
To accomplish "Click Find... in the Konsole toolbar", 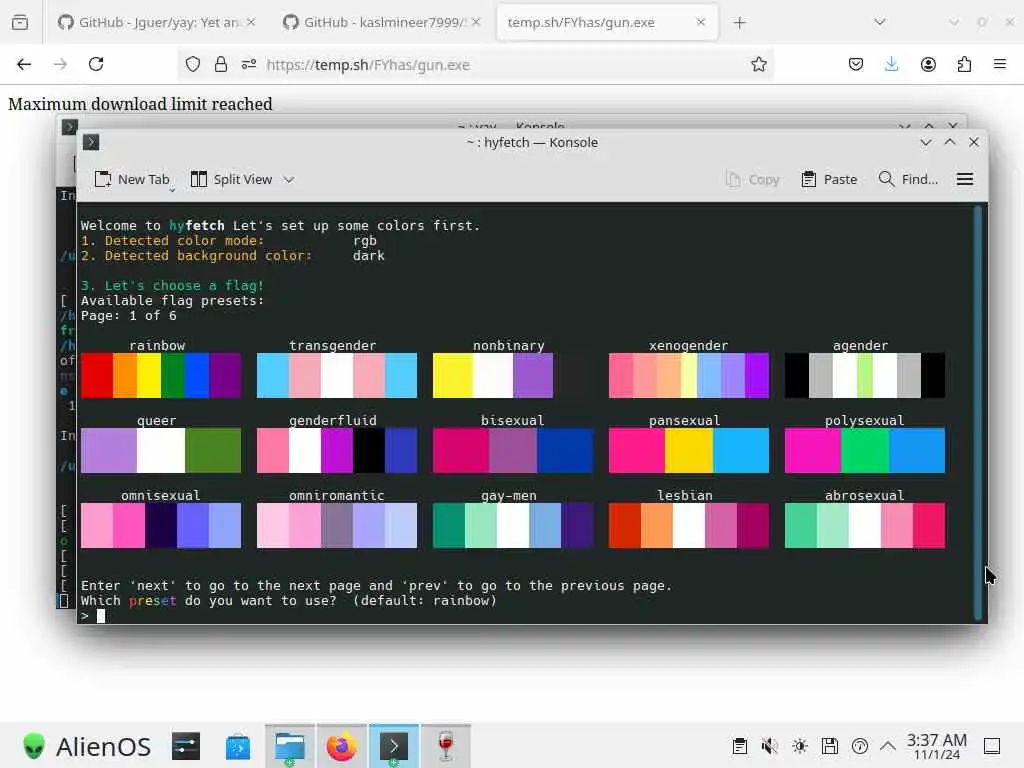I will pyautogui.click(x=908, y=179).
